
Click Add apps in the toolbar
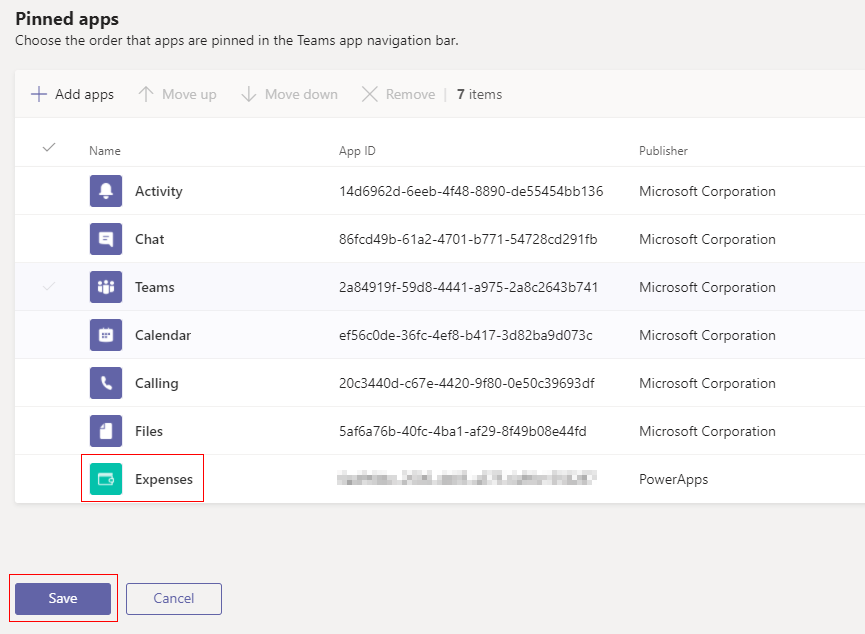72,94
